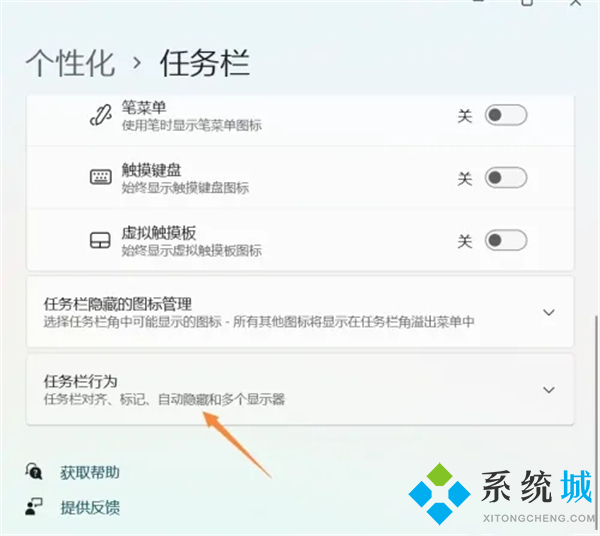This screenshot has width=600, height=536.
Task: Click the 系统城 diamond logo
Action: (439, 494)
